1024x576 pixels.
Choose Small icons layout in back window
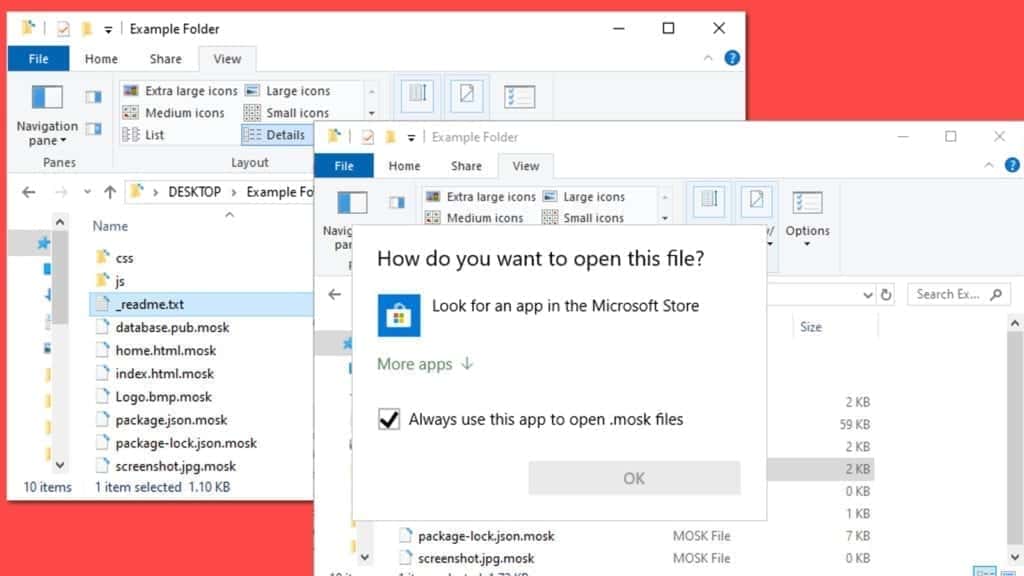[x=287, y=113]
